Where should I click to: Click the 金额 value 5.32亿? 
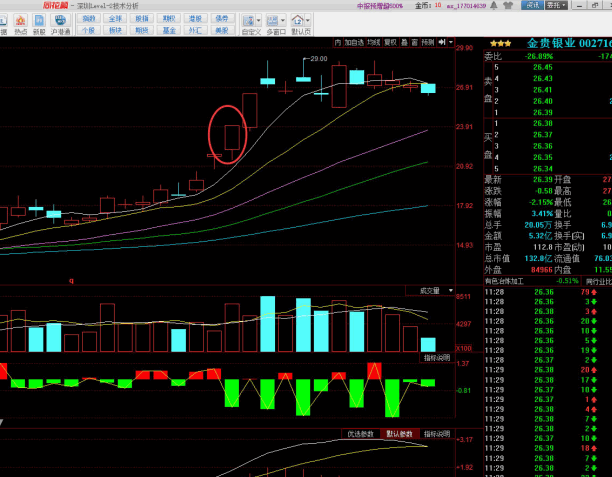pos(541,236)
